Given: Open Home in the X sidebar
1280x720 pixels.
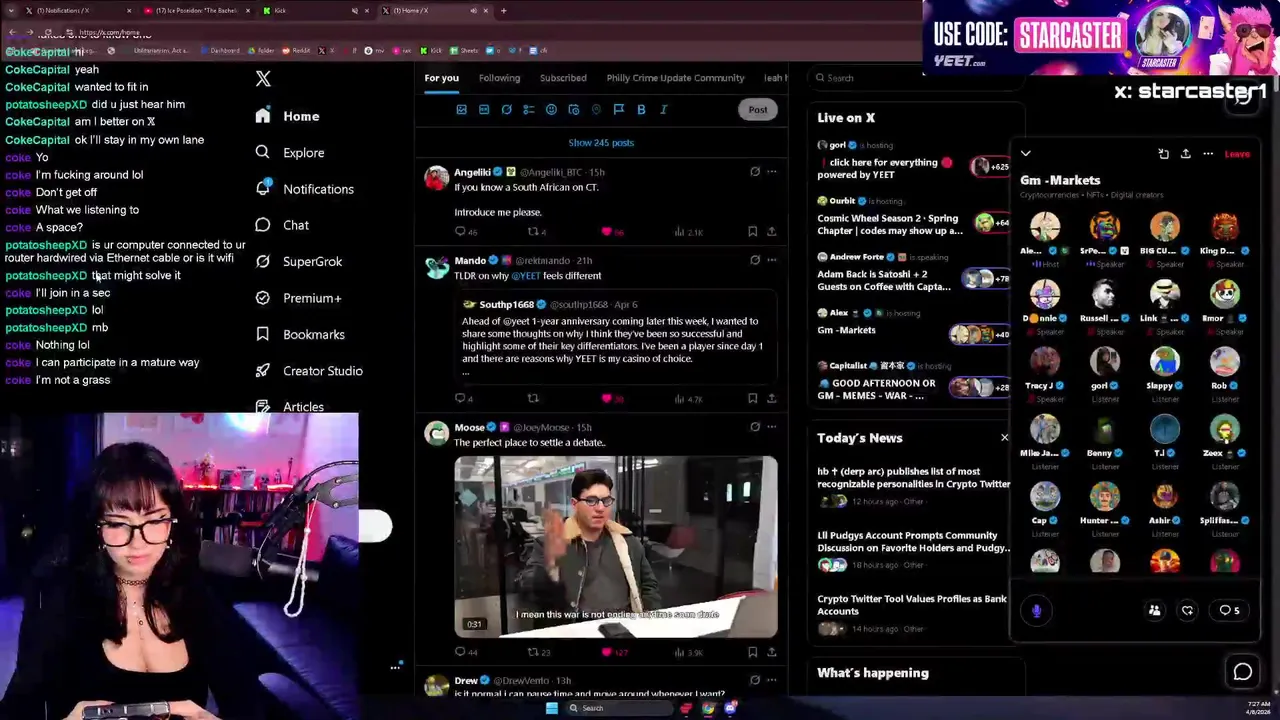Looking at the screenshot, I should click(x=287, y=116).
